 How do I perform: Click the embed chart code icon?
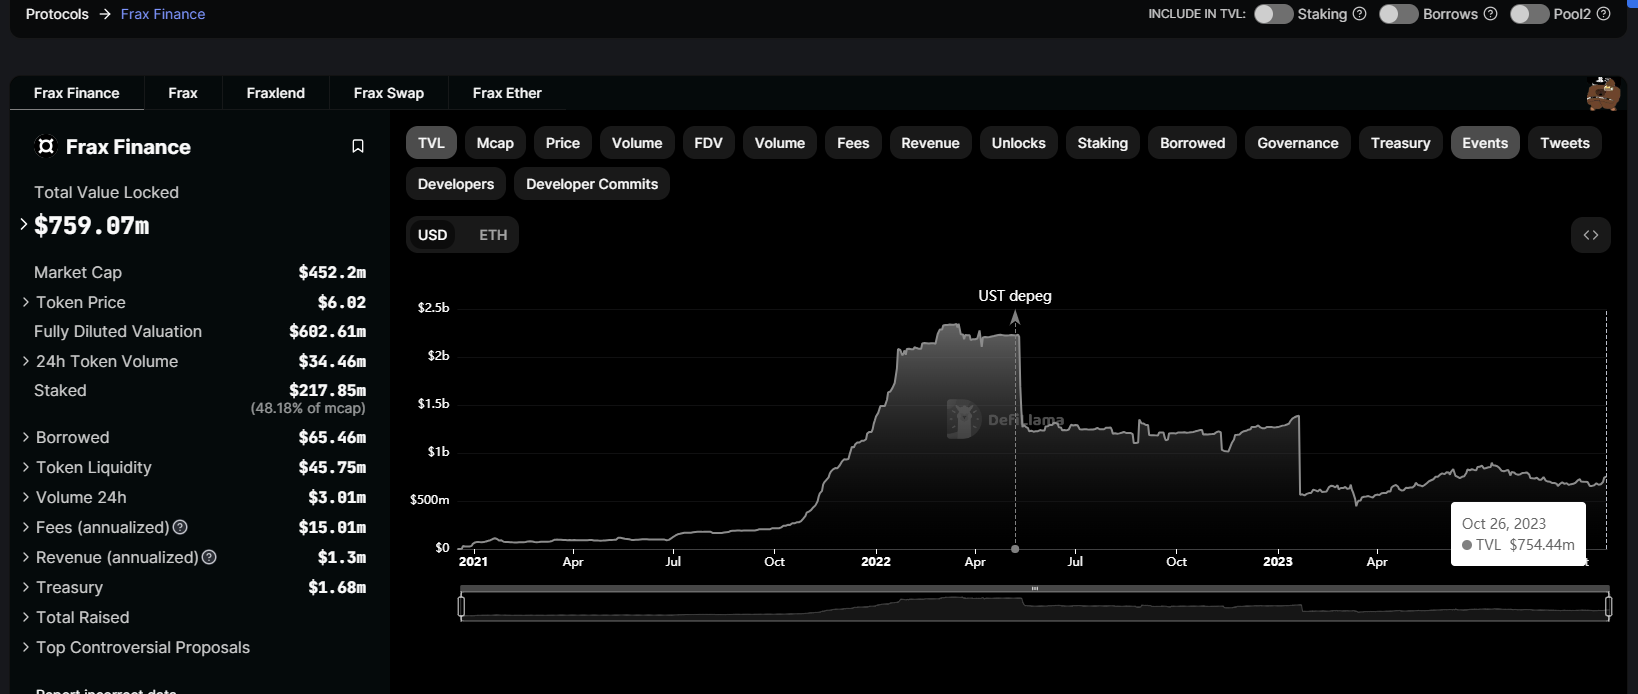tap(1590, 235)
